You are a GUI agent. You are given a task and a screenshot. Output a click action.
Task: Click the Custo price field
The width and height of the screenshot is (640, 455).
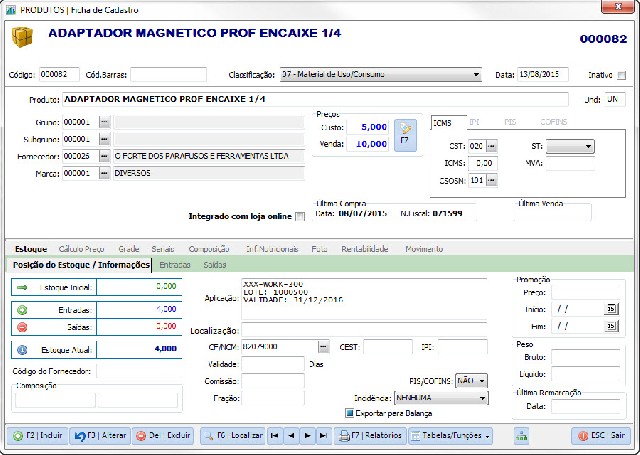click(367, 127)
